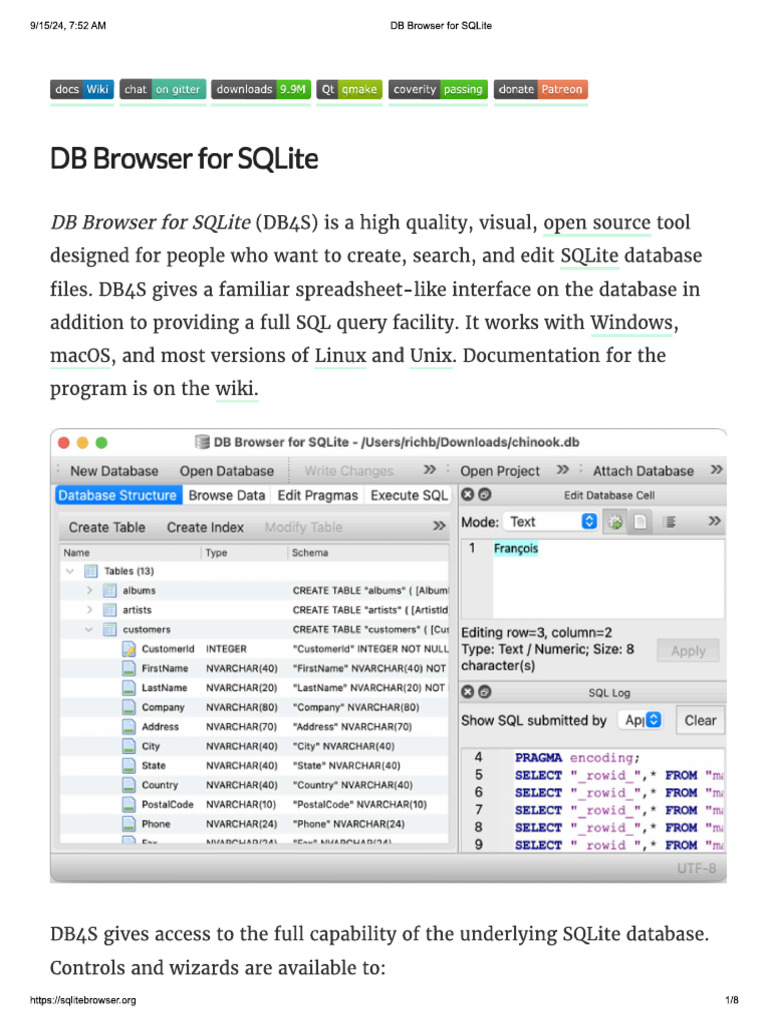768x1024 pixels.
Task: Click Open Database in the toolbar
Action: coord(227,471)
